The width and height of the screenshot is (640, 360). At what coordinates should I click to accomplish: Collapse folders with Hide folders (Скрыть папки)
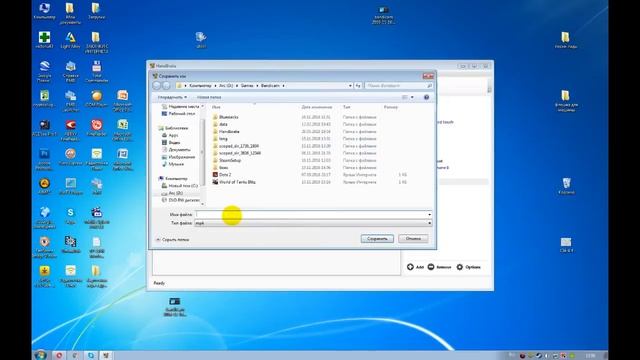172,240
